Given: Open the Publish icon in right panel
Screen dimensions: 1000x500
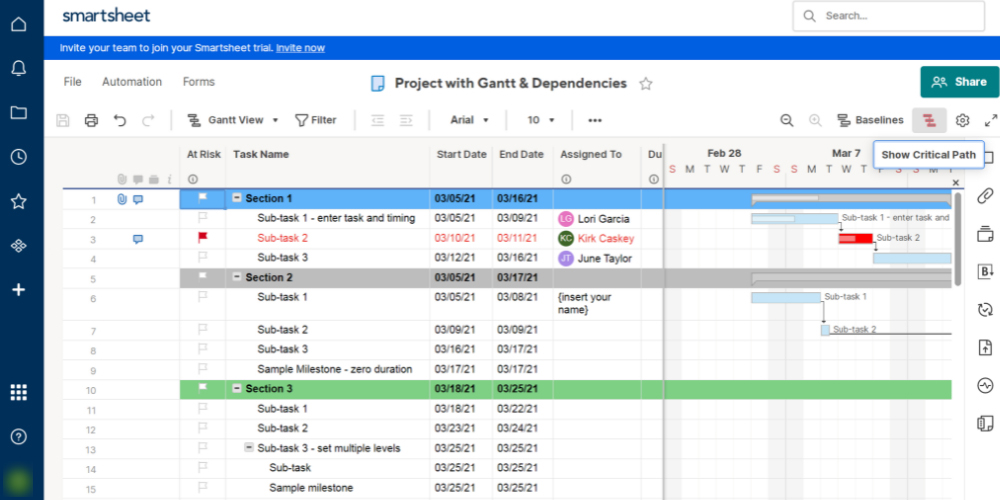Looking at the screenshot, I should [x=985, y=348].
